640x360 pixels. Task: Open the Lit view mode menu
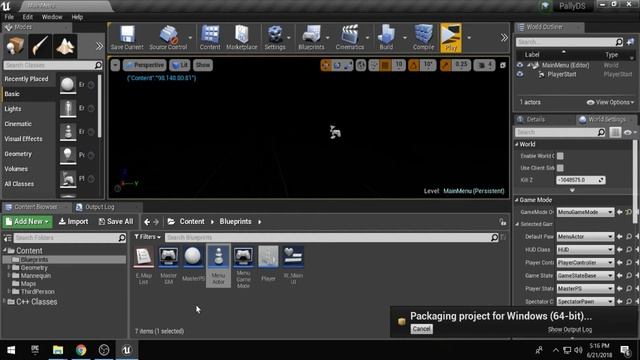180,65
